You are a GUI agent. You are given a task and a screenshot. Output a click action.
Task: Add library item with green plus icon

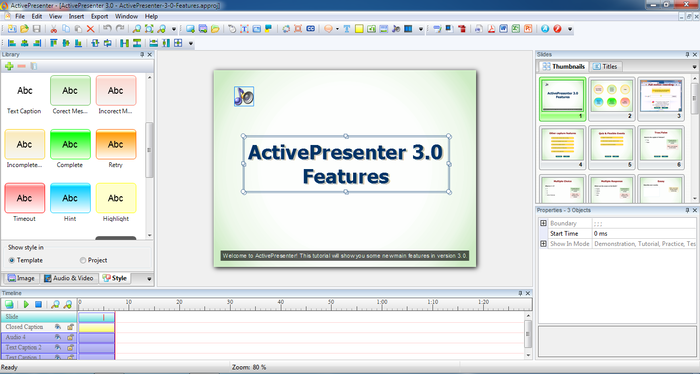coord(9,66)
